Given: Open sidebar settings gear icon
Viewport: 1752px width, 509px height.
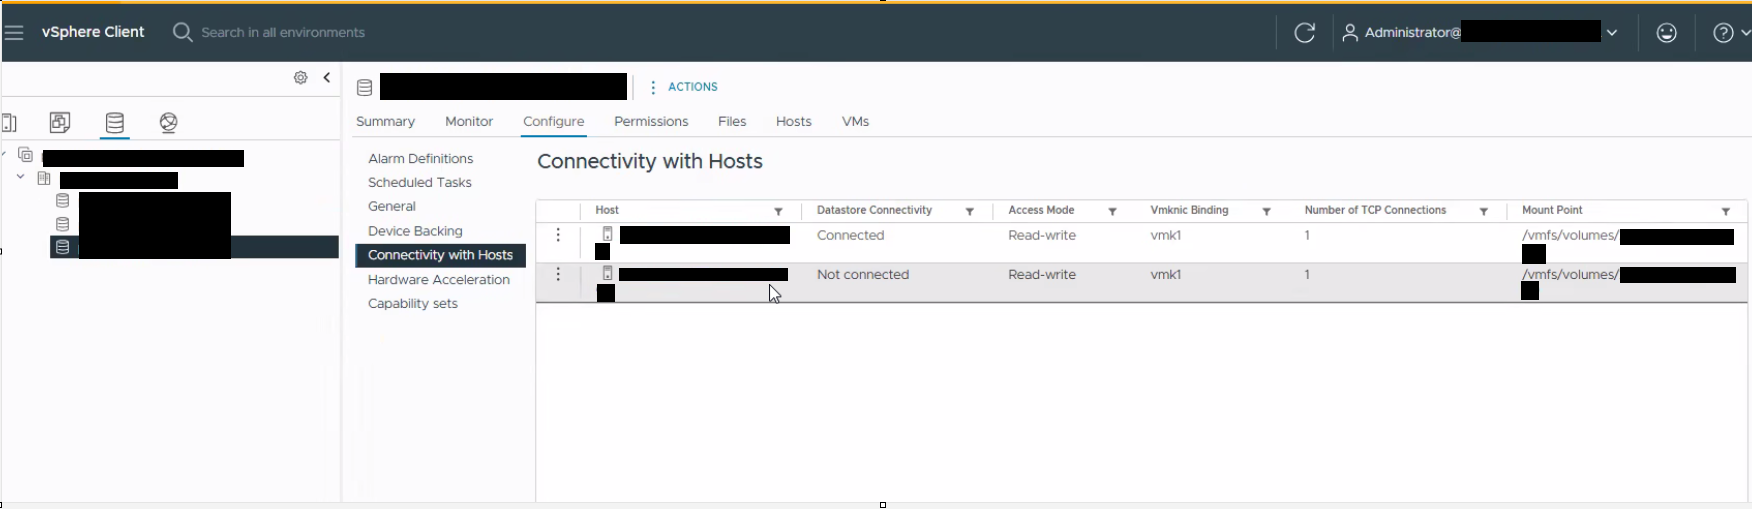Looking at the screenshot, I should pos(300,77).
